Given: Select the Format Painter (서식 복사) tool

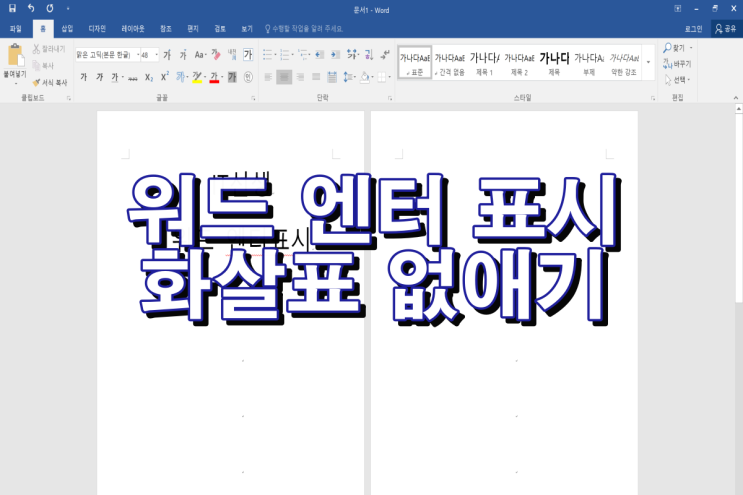Looking at the screenshot, I should click(49, 82).
